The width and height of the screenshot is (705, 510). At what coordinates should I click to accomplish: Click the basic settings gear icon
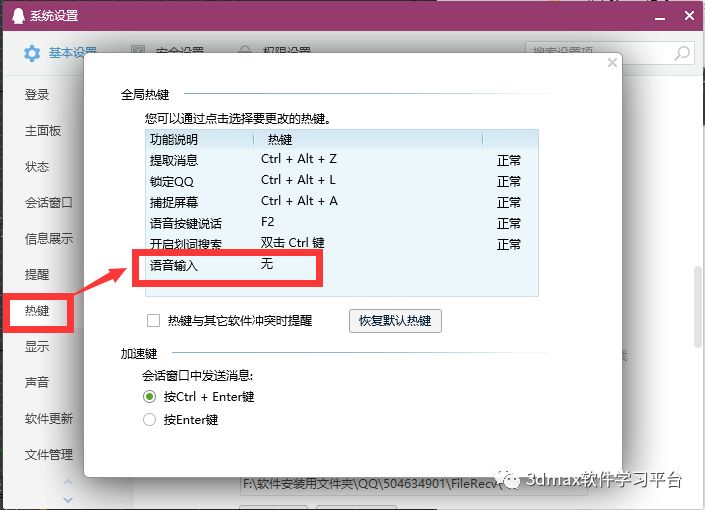32,54
